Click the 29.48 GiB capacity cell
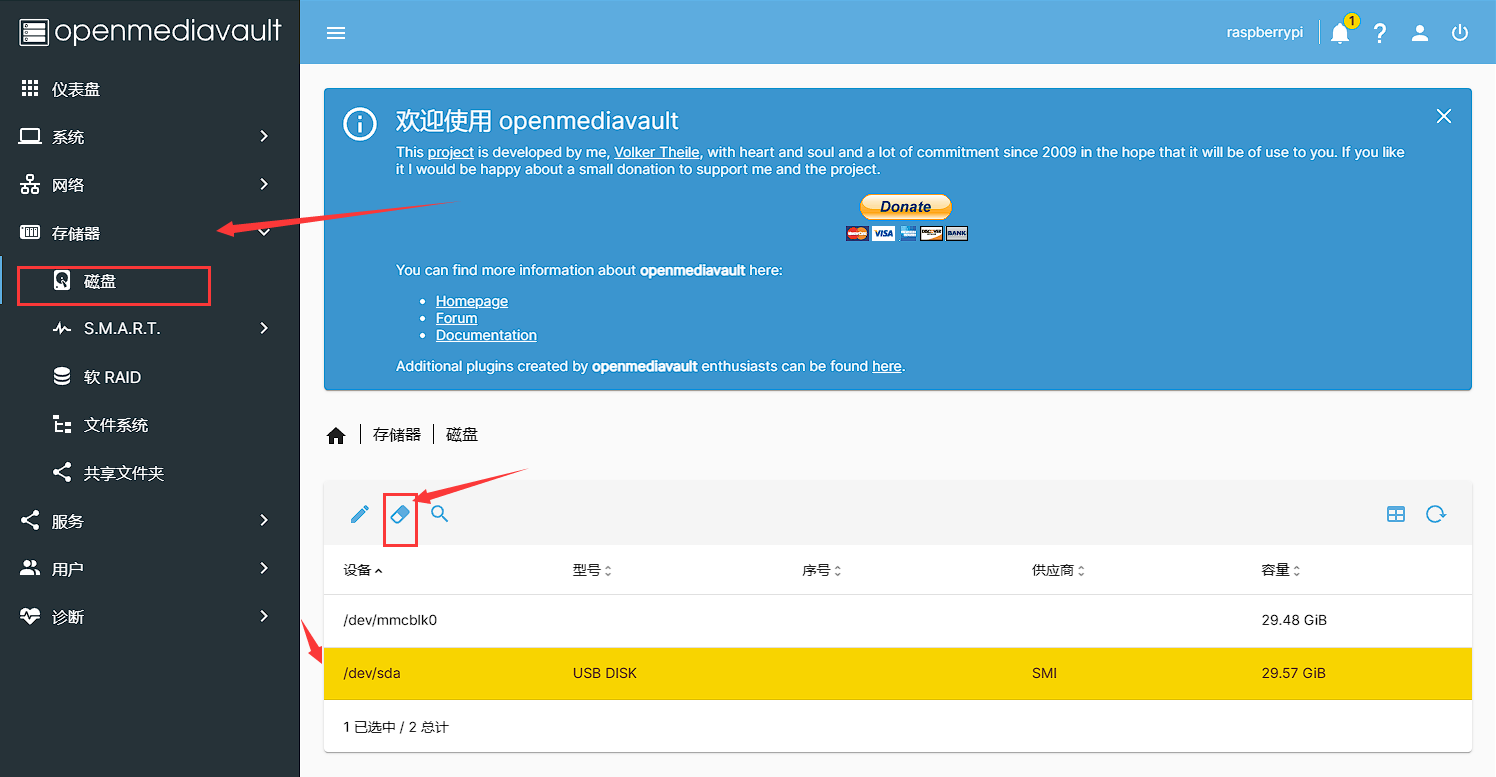The height and width of the screenshot is (777, 1496). click(x=1294, y=620)
